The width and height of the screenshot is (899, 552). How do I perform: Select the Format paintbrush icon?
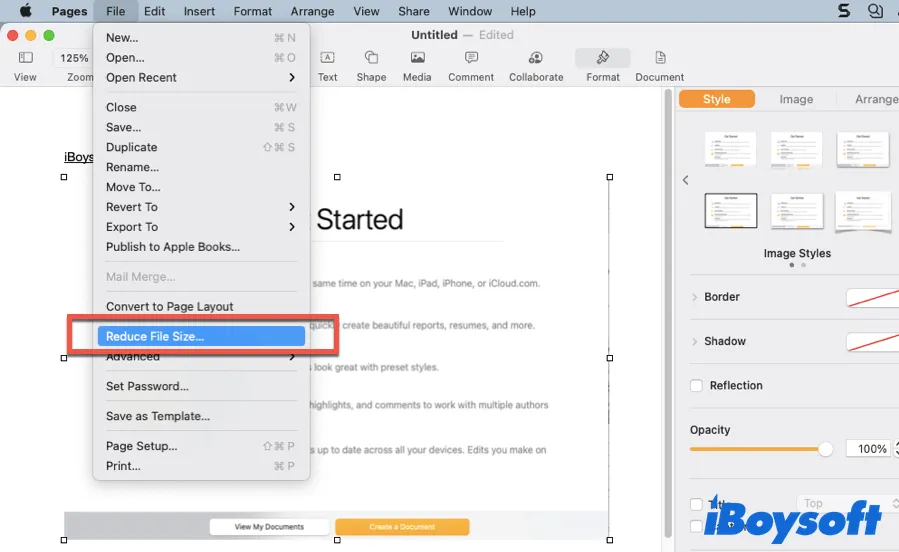602,58
